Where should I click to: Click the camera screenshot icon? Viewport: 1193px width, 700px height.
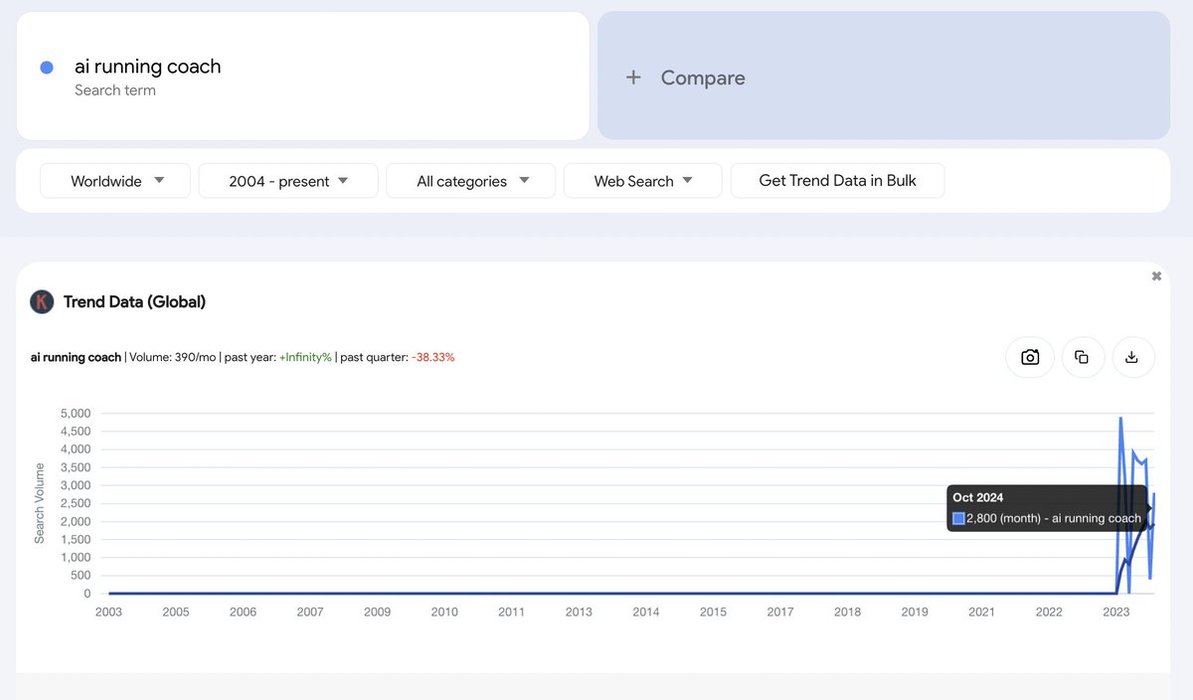tap(1030, 357)
